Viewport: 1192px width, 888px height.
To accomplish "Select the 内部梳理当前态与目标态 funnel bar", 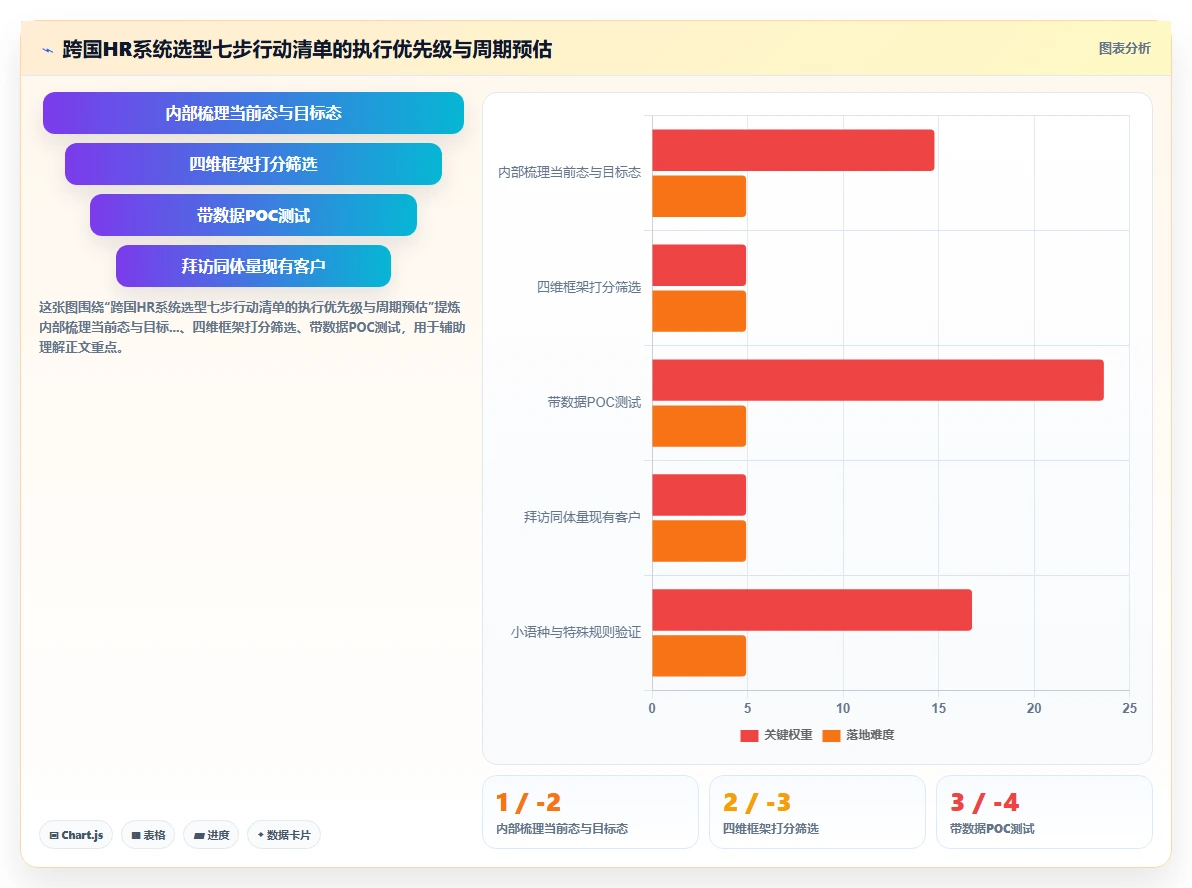I will coord(253,113).
